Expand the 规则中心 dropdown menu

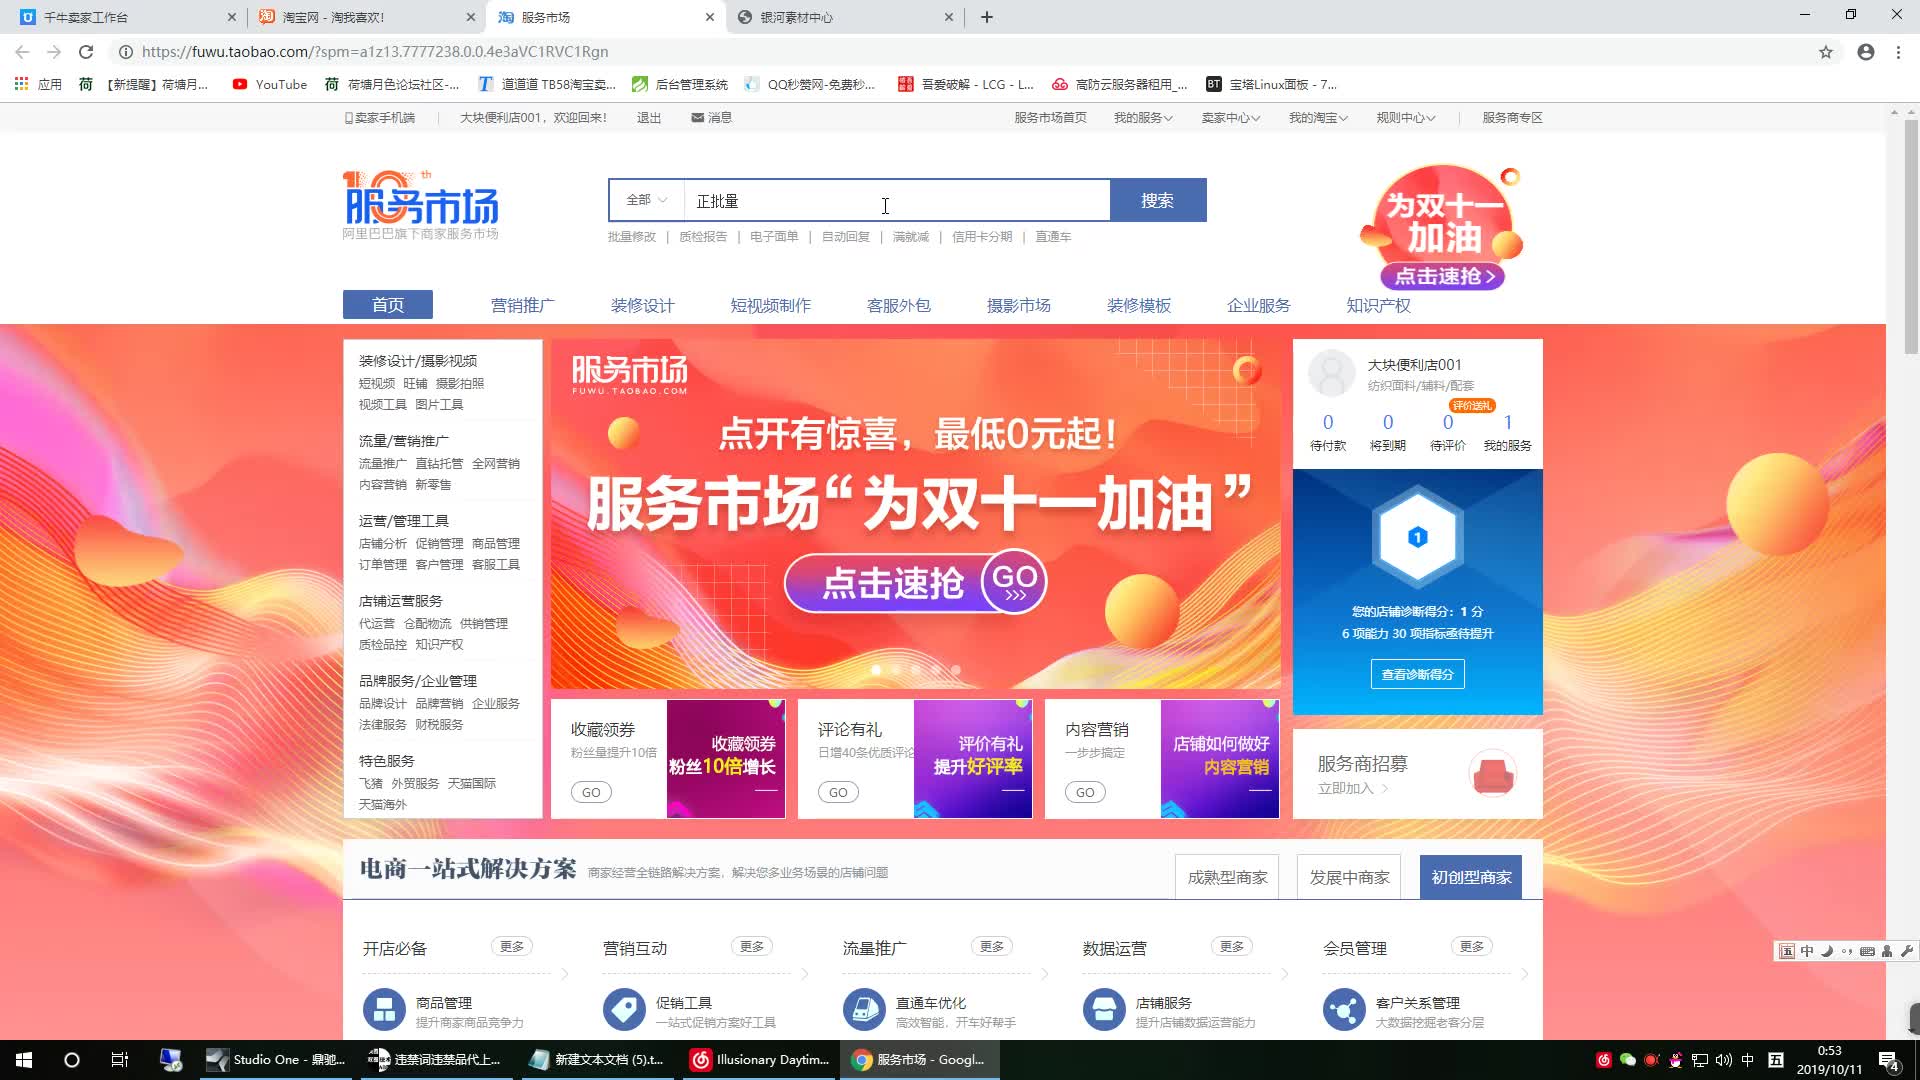point(1405,117)
